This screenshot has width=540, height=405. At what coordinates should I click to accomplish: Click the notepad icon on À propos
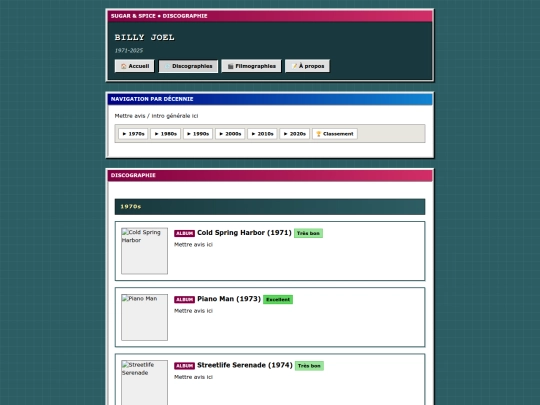[294, 66]
